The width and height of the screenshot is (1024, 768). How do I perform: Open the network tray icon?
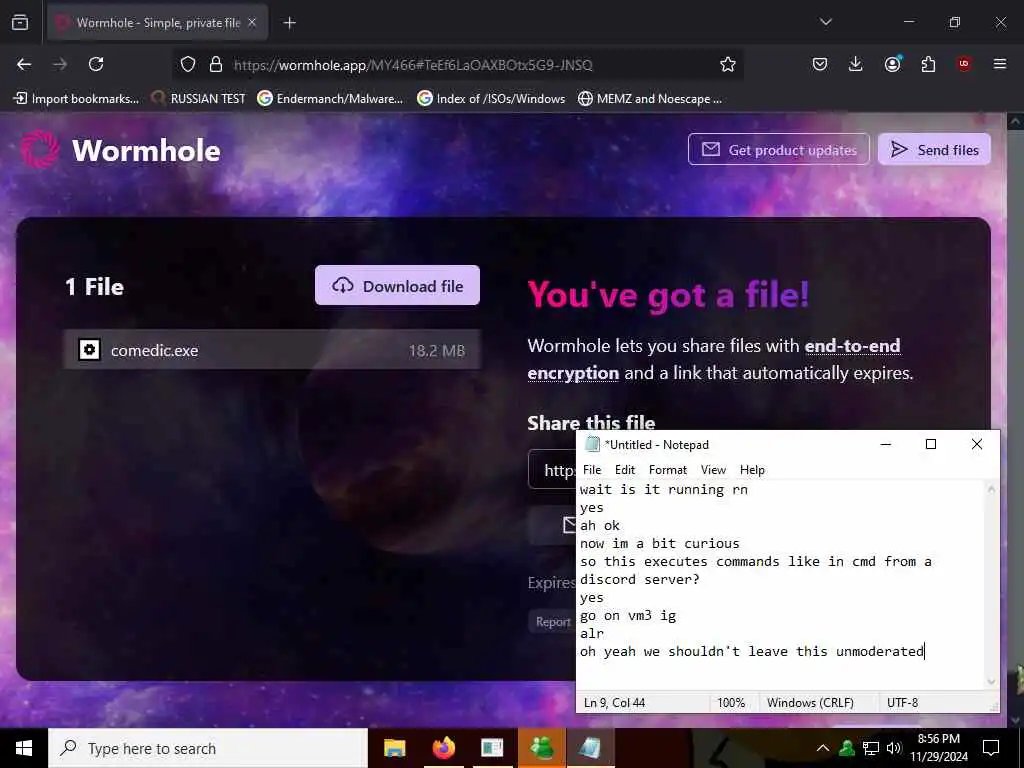(871, 748)
